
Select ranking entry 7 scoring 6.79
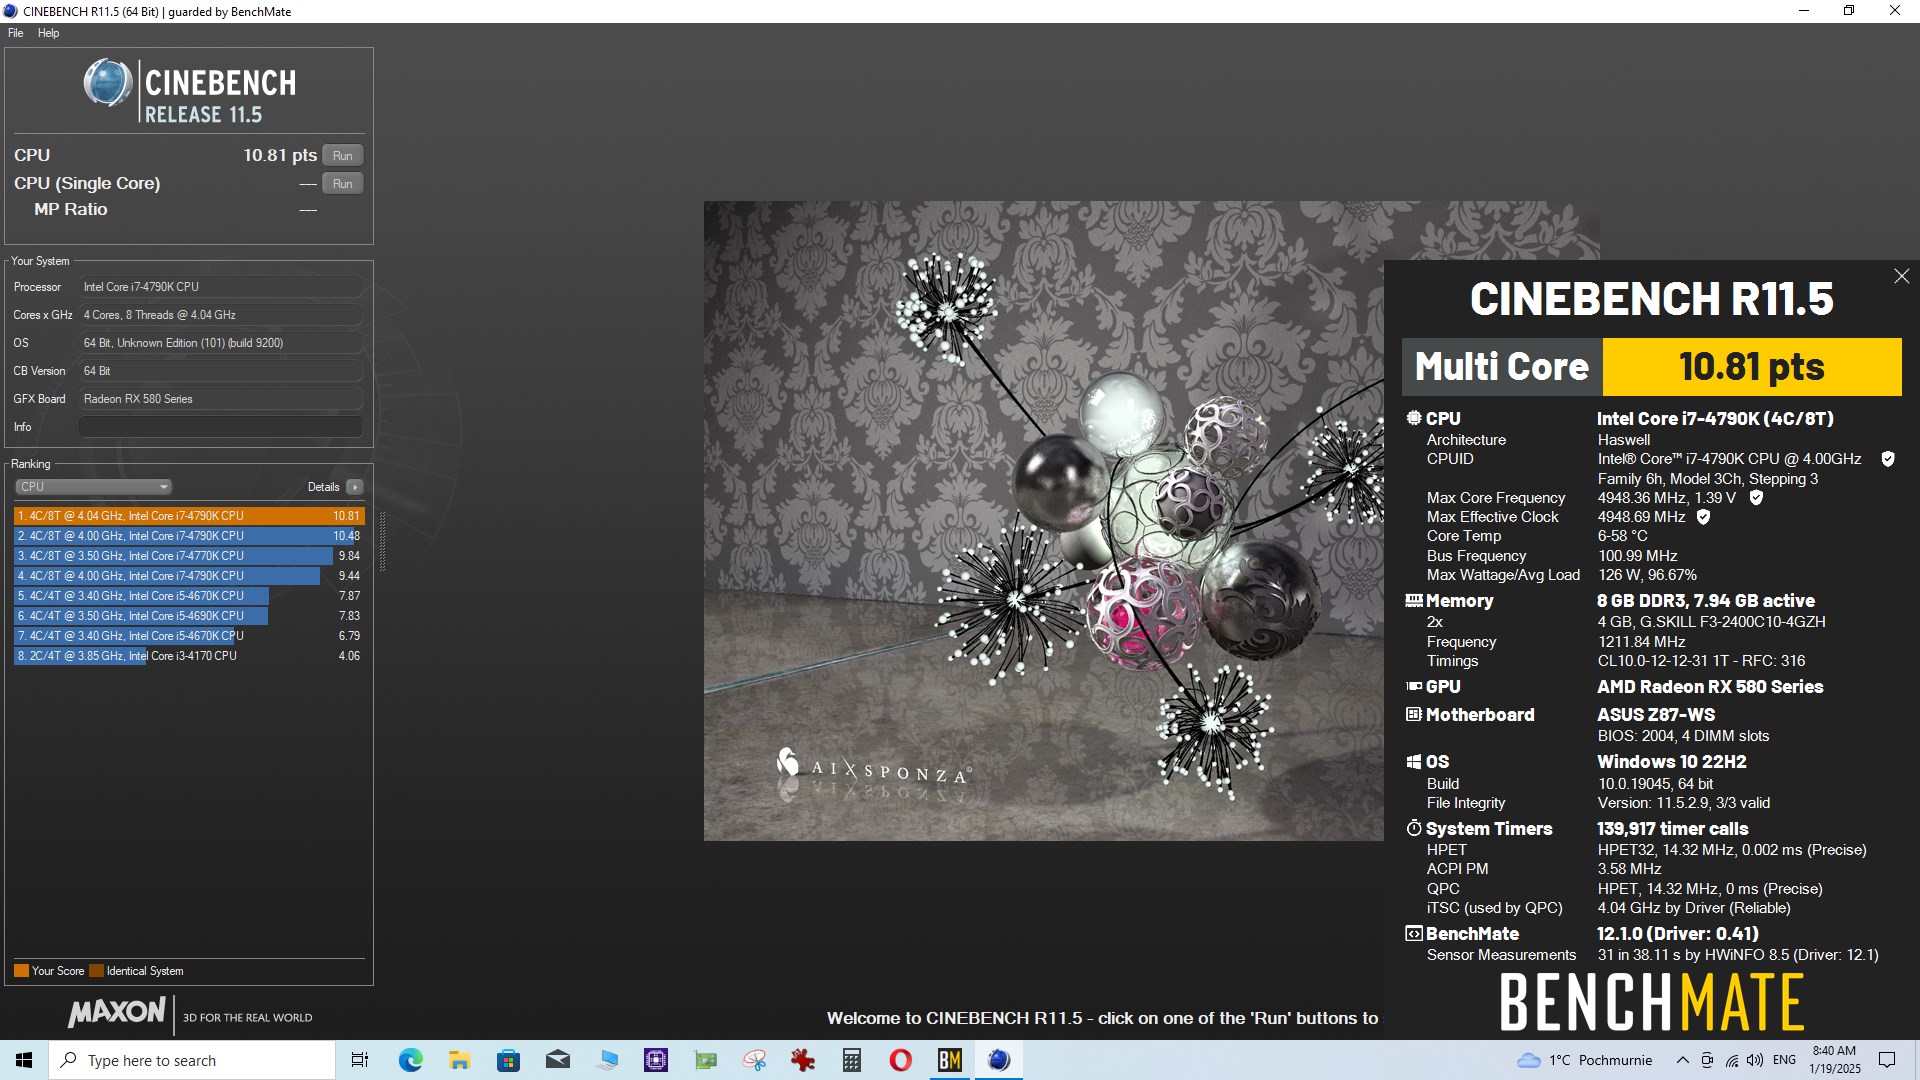pos(189,636)
